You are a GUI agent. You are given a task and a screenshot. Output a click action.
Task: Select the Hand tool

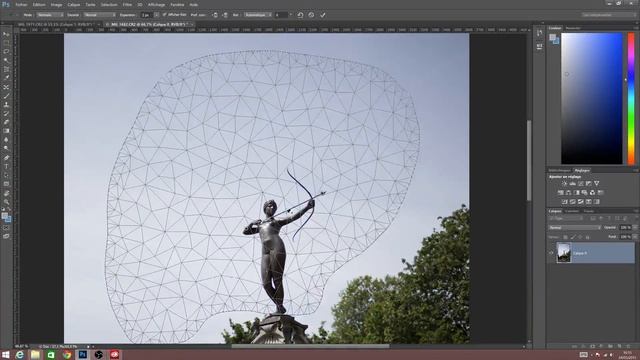pyautogui.click(x=6, y=193)
